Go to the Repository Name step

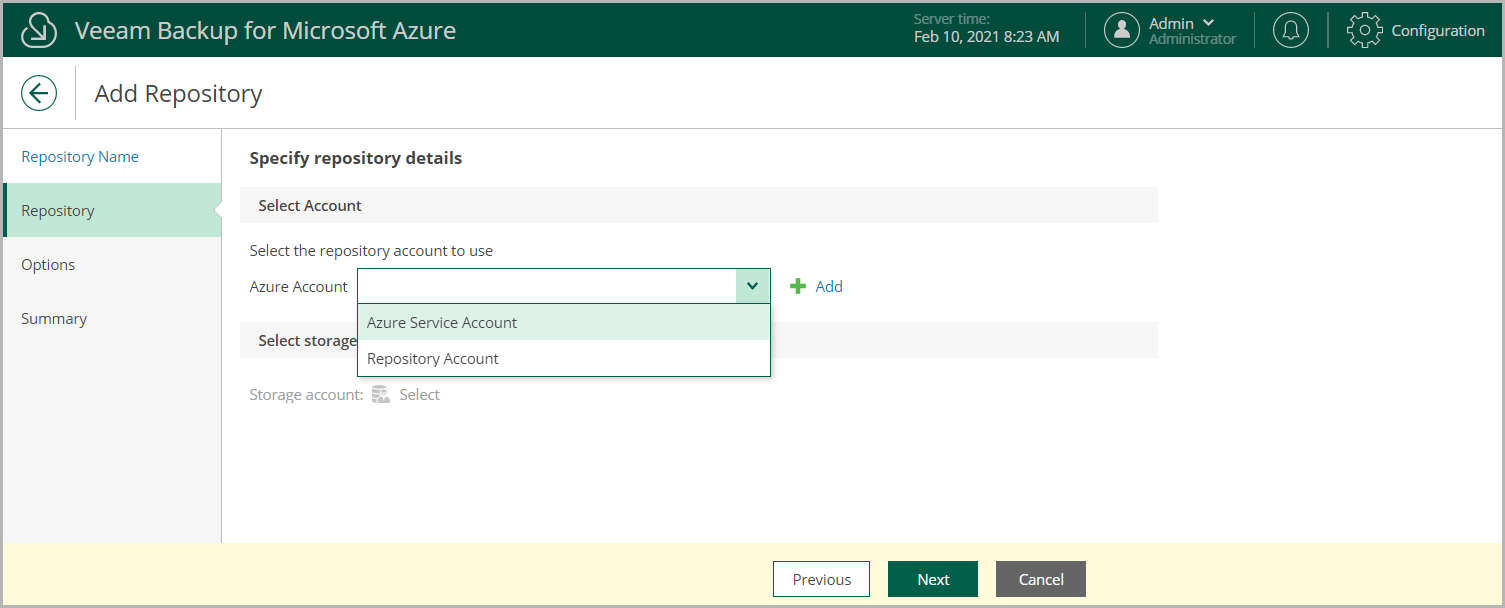(x=80, y=157)
